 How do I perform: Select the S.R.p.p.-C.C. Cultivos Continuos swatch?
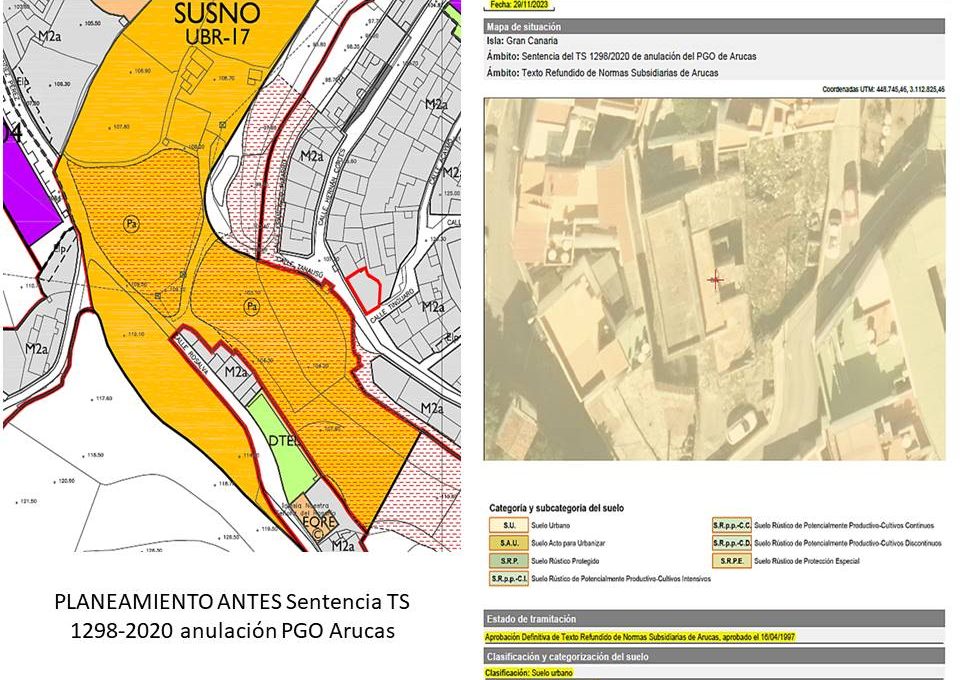tap(731, 523)
